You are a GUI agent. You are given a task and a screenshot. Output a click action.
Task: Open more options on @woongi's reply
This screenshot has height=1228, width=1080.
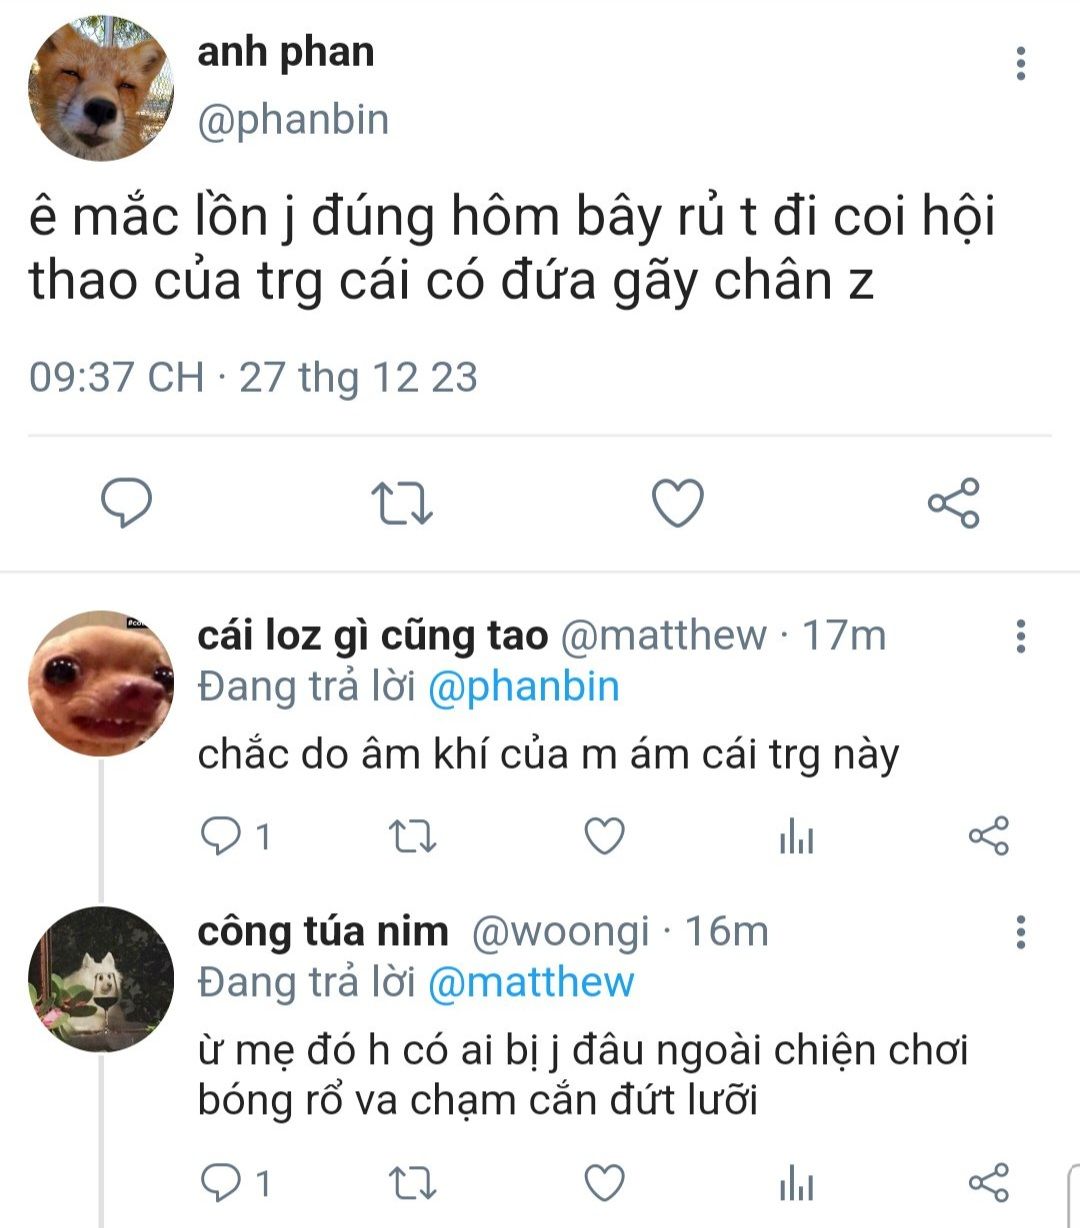pos(1021,932)
